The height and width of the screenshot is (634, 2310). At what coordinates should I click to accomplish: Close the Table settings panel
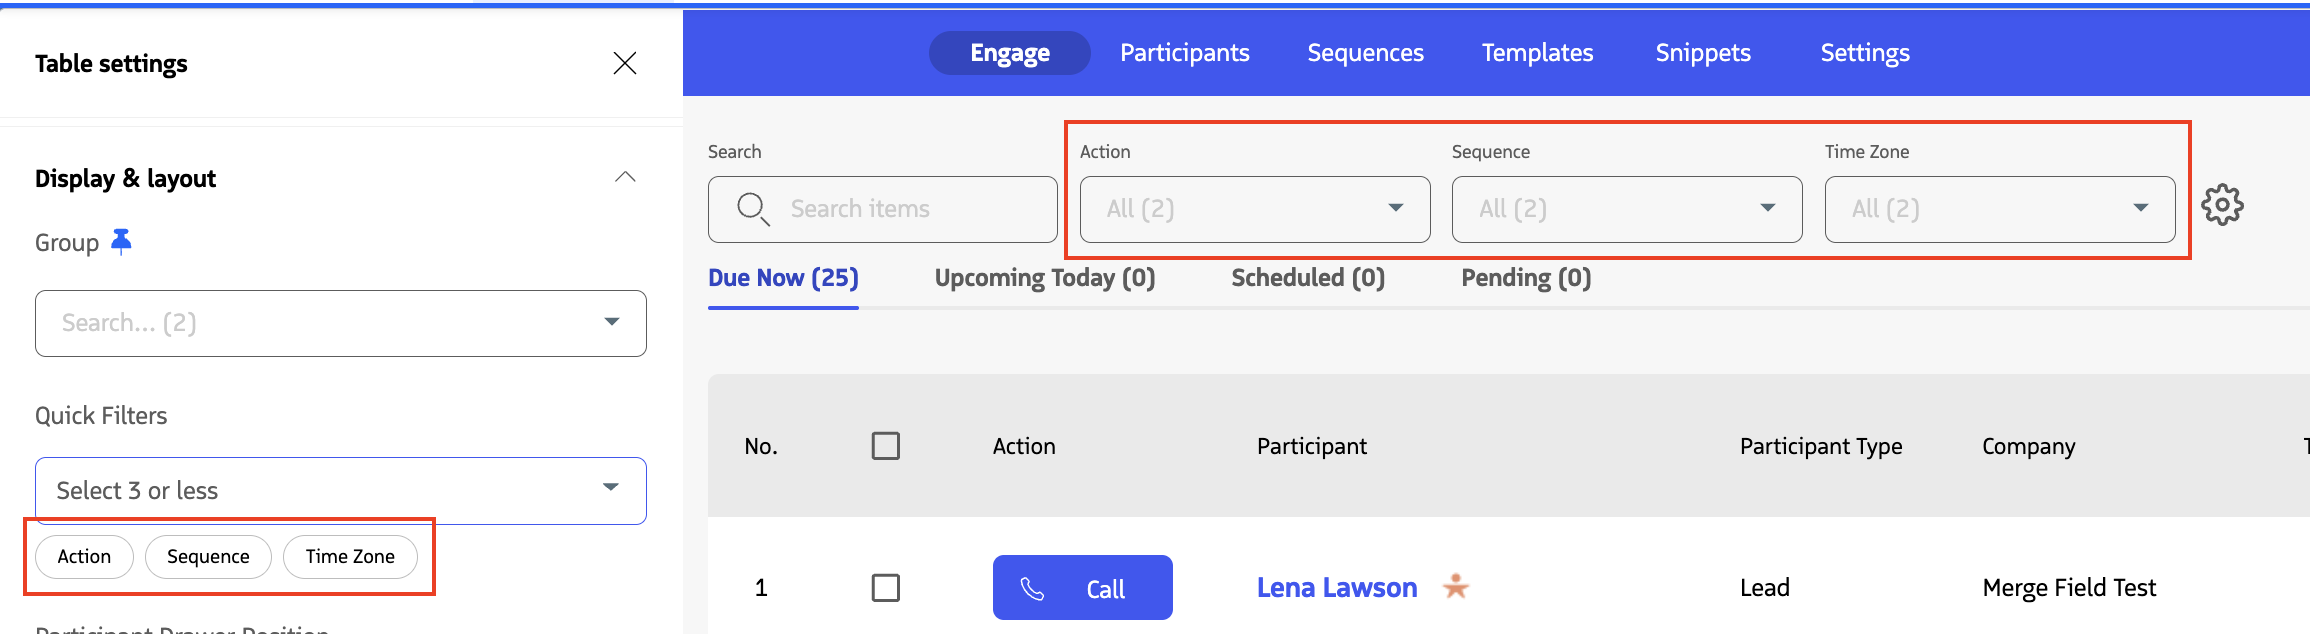click(625, 63)
